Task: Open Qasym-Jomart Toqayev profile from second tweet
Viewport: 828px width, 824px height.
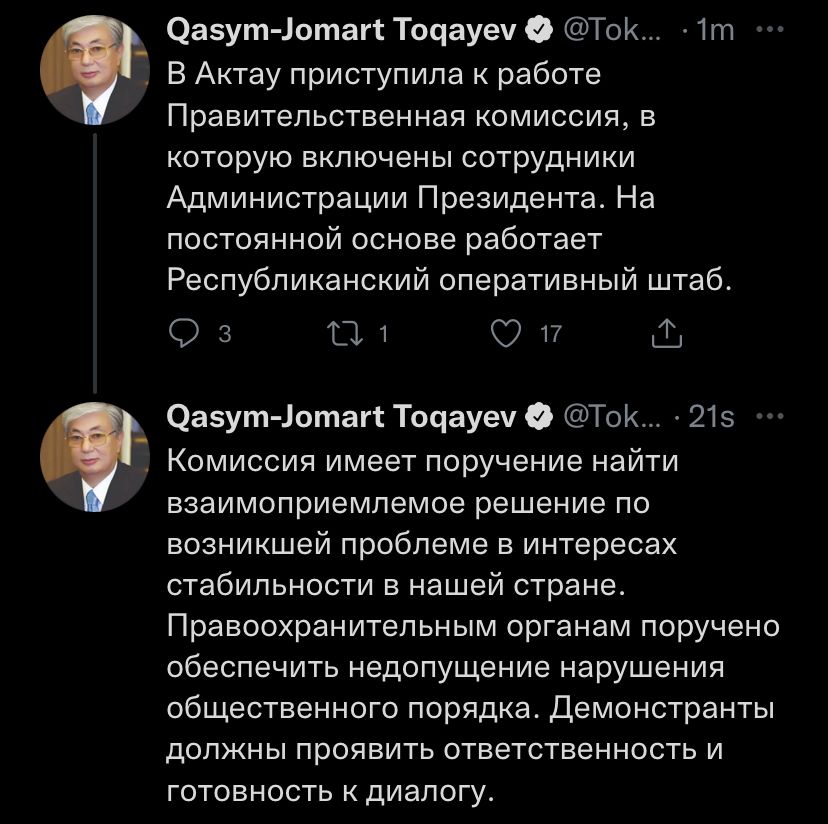Action: tap(340, 417)
